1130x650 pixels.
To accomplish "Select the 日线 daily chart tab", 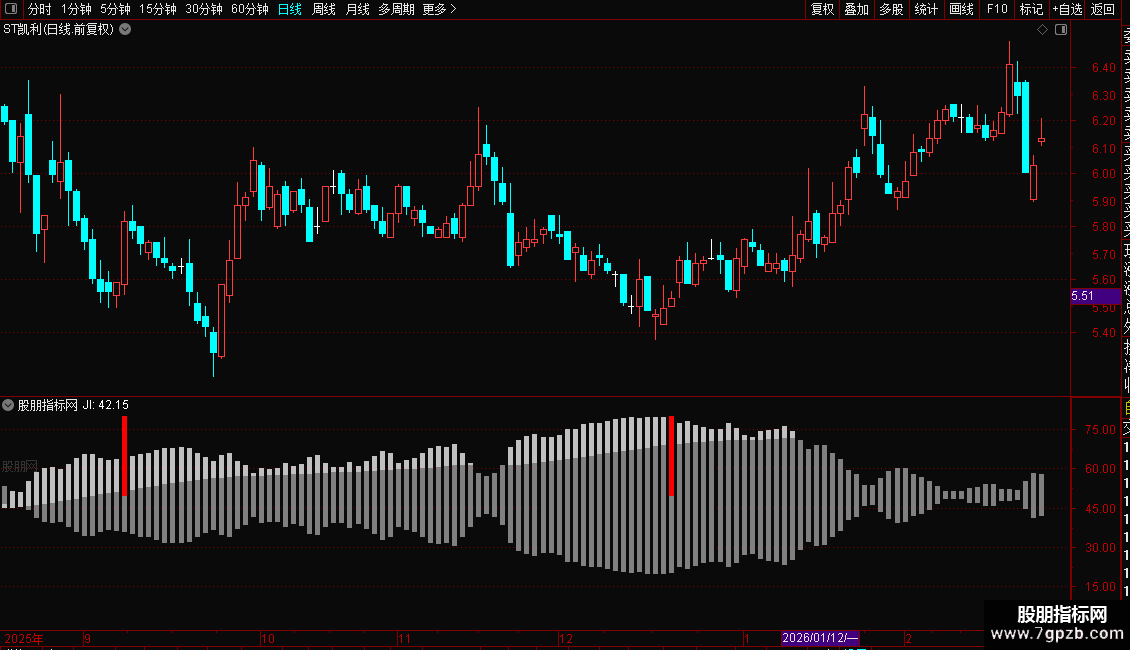I will [x=290, y=9].
